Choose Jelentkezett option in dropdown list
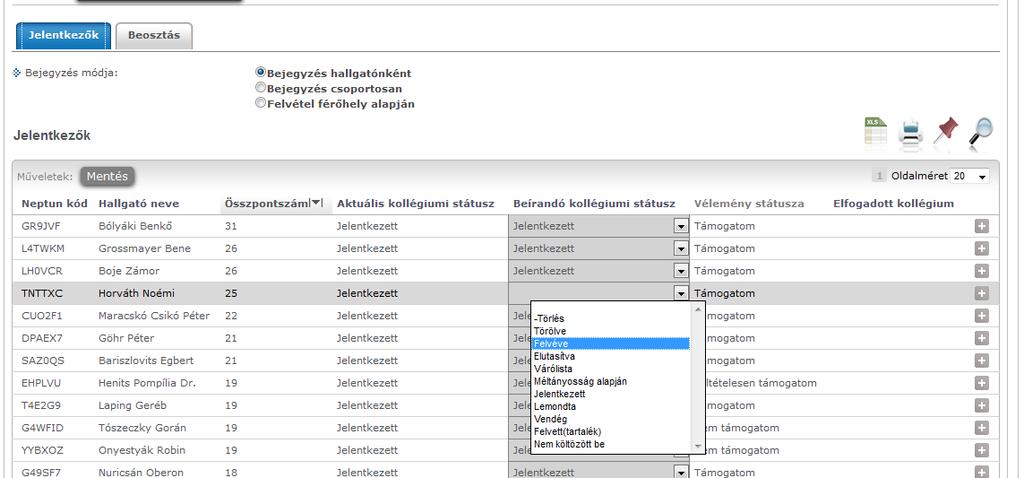The width and height of the screenshot is (1024, 478). pyautogui.click(x=610, y=394)
